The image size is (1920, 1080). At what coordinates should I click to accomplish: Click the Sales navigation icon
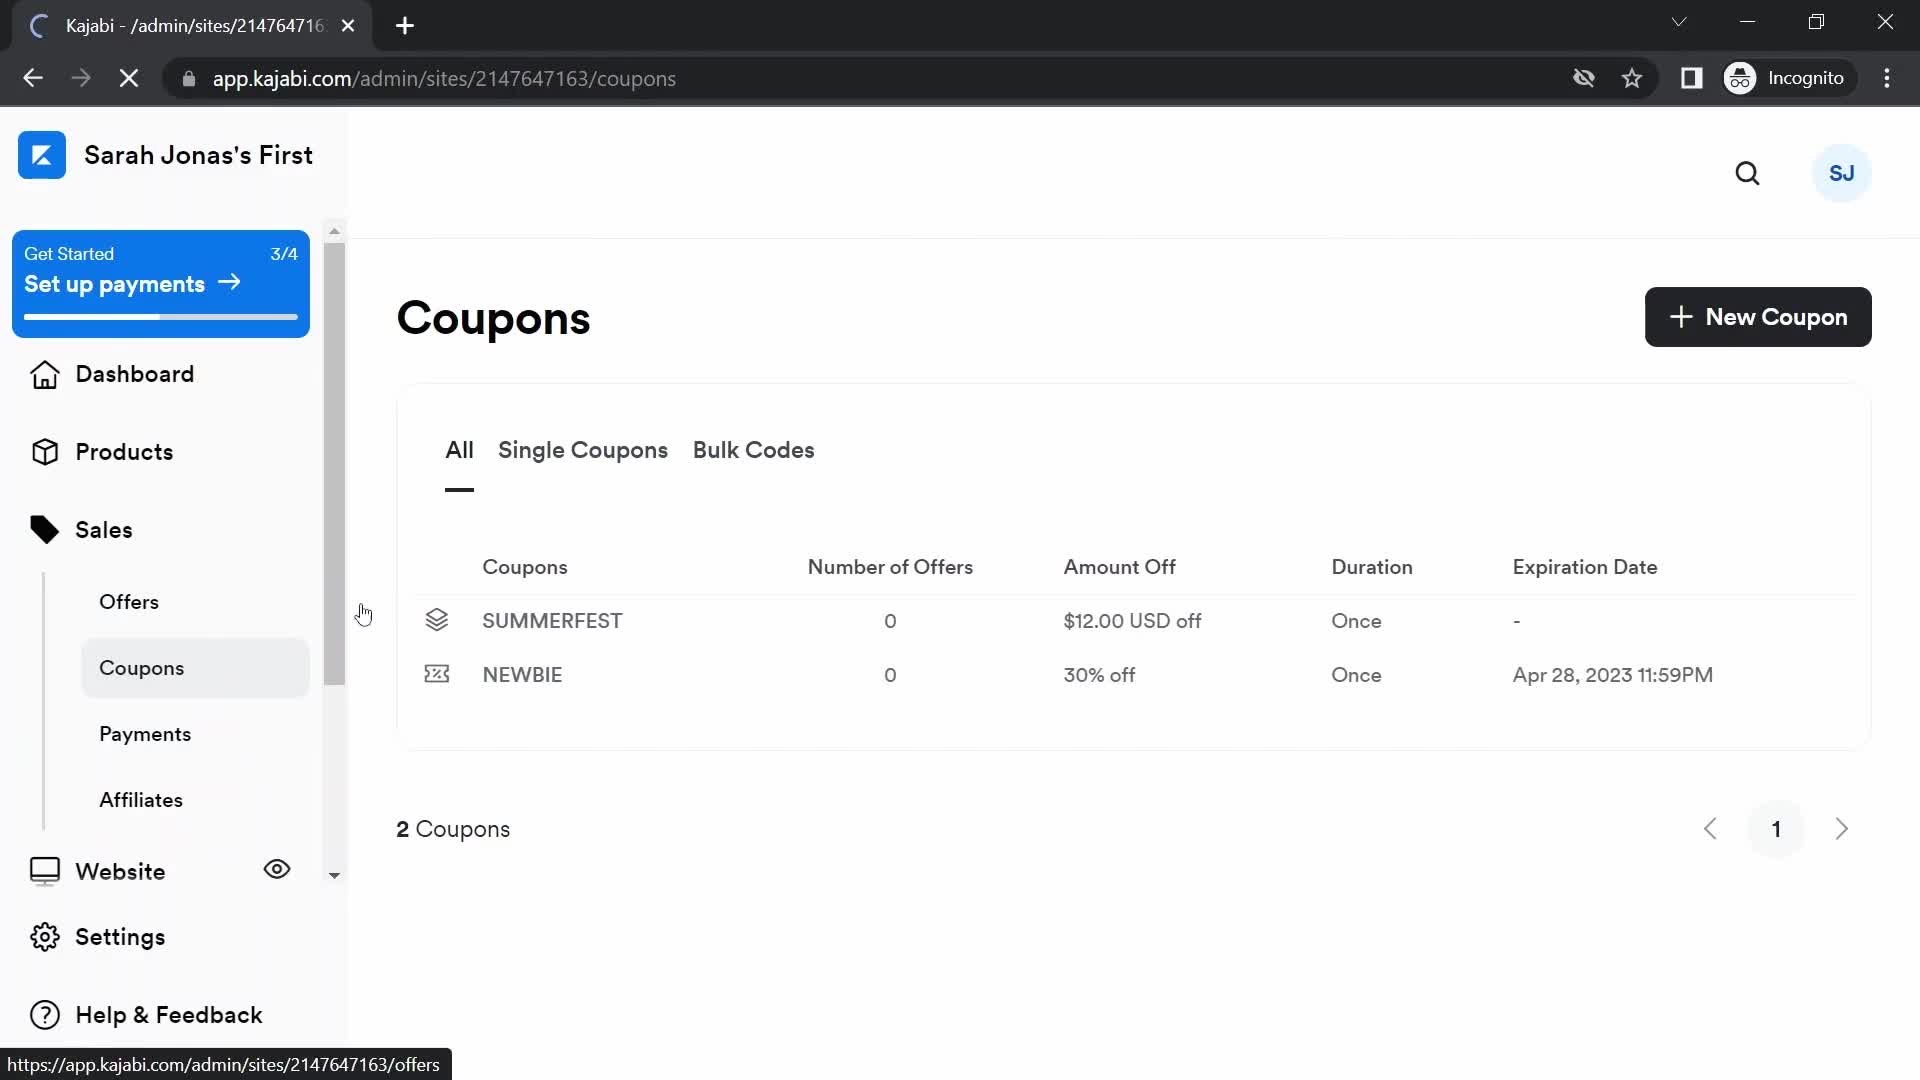44,529
